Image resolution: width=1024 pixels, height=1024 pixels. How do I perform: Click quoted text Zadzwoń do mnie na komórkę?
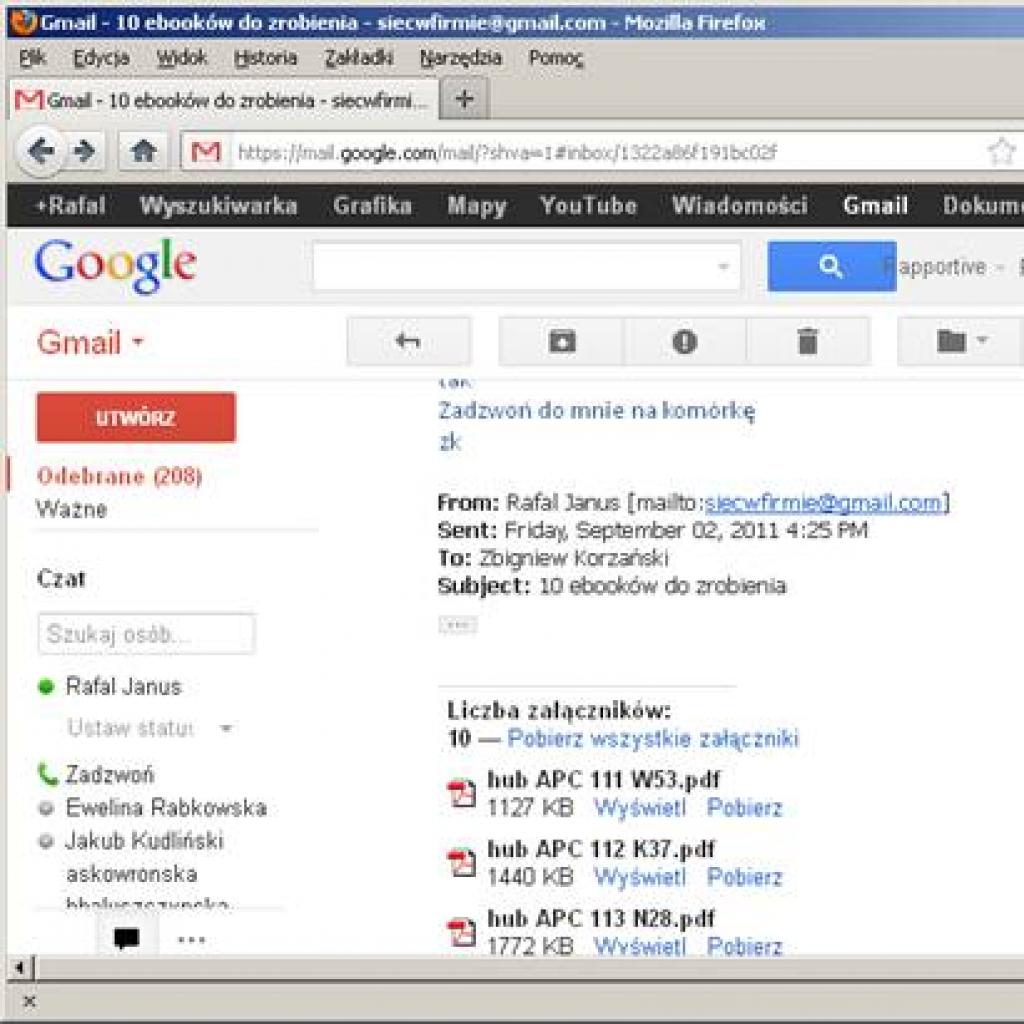point(596,411)
